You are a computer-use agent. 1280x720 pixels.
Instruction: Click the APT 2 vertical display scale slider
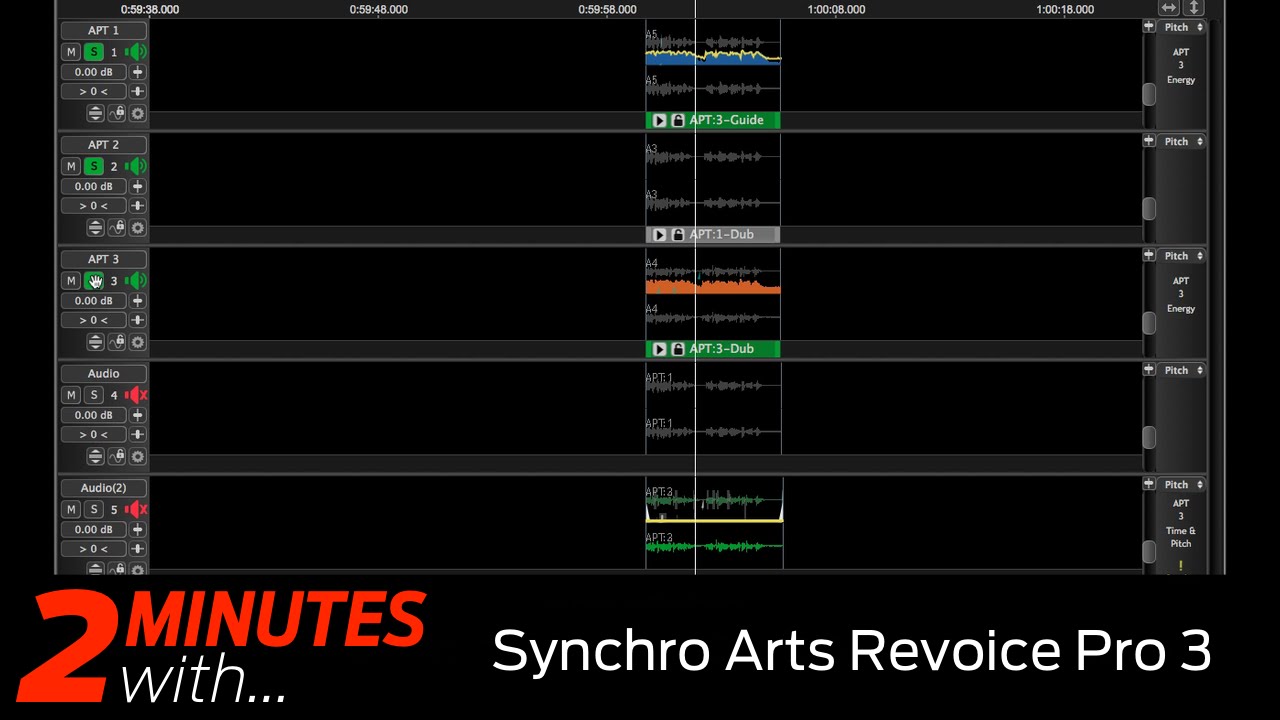coord(1149,208)
